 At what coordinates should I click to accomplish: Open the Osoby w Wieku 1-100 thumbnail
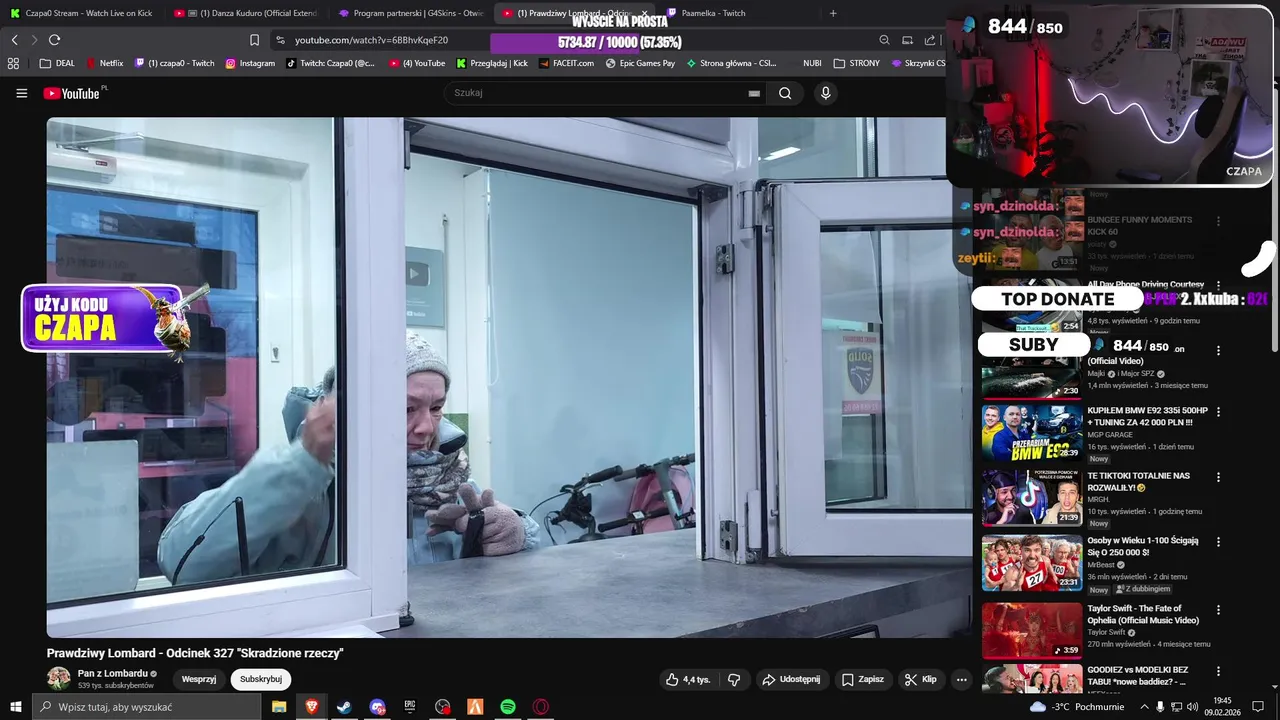tap(1031, 563)
